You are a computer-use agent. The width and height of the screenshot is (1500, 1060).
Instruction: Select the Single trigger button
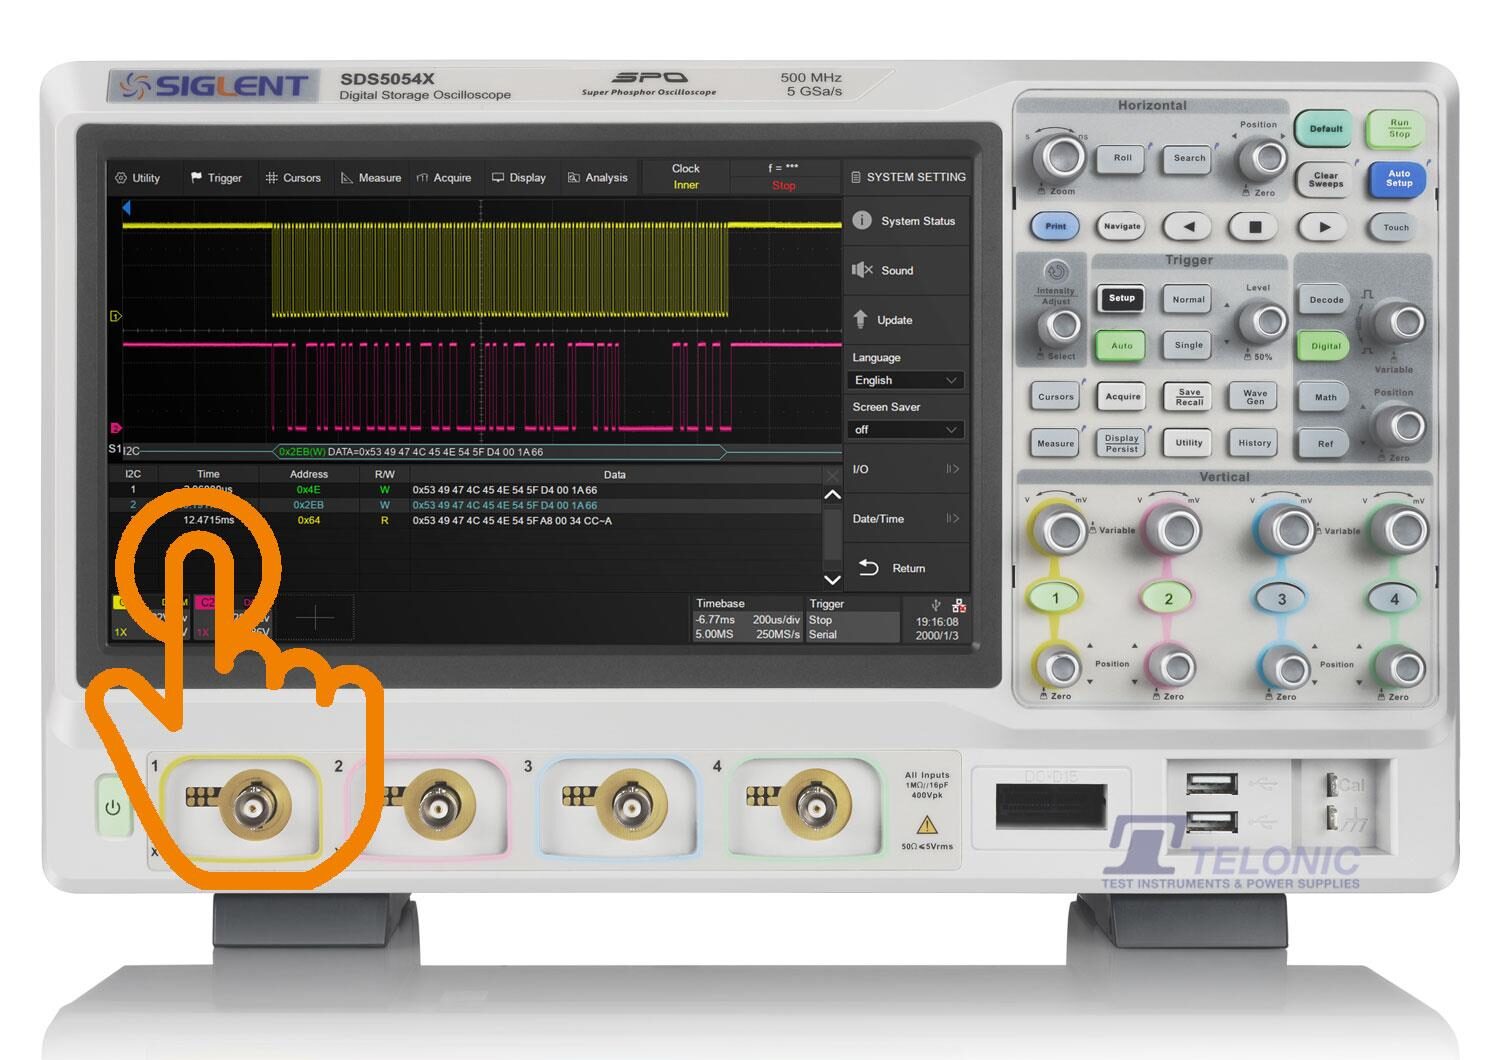pyautogui.click(x=1189, y=345)
